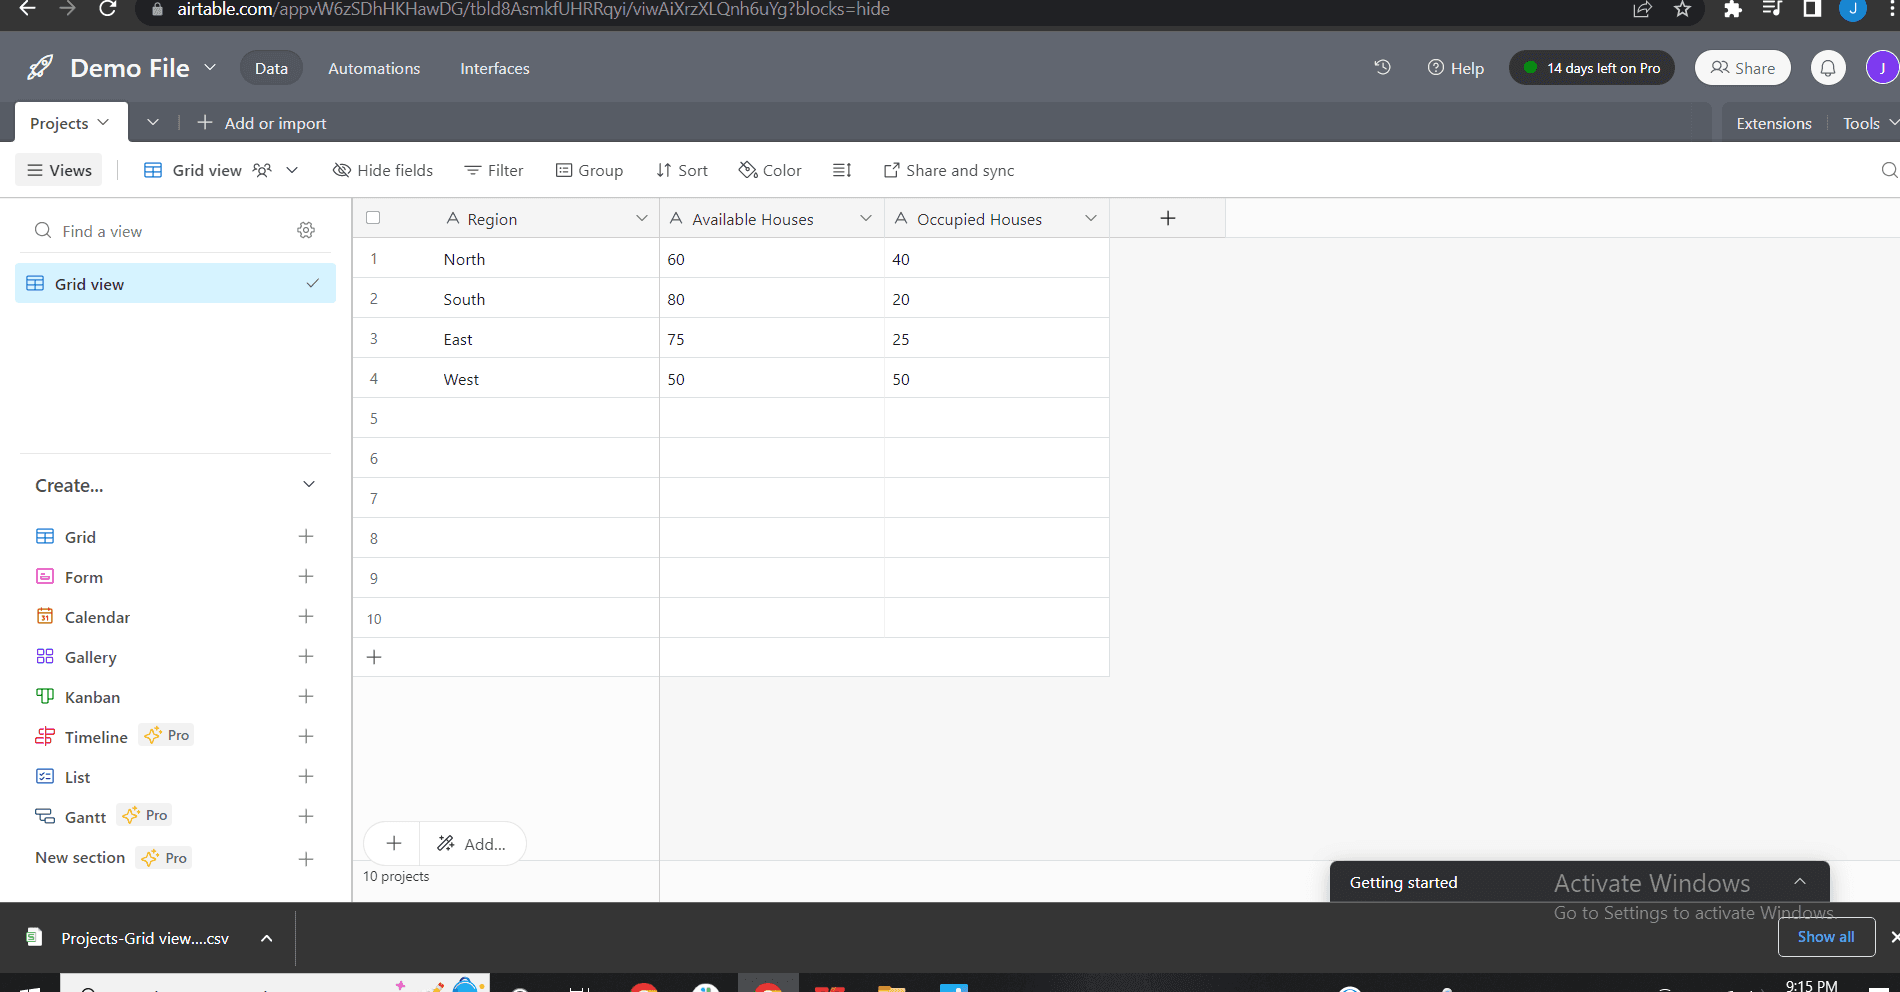The height and width of the screenshot is (992, 1900).
Task: Open the Sort options in the toolbar
Action: click(681, 170)
